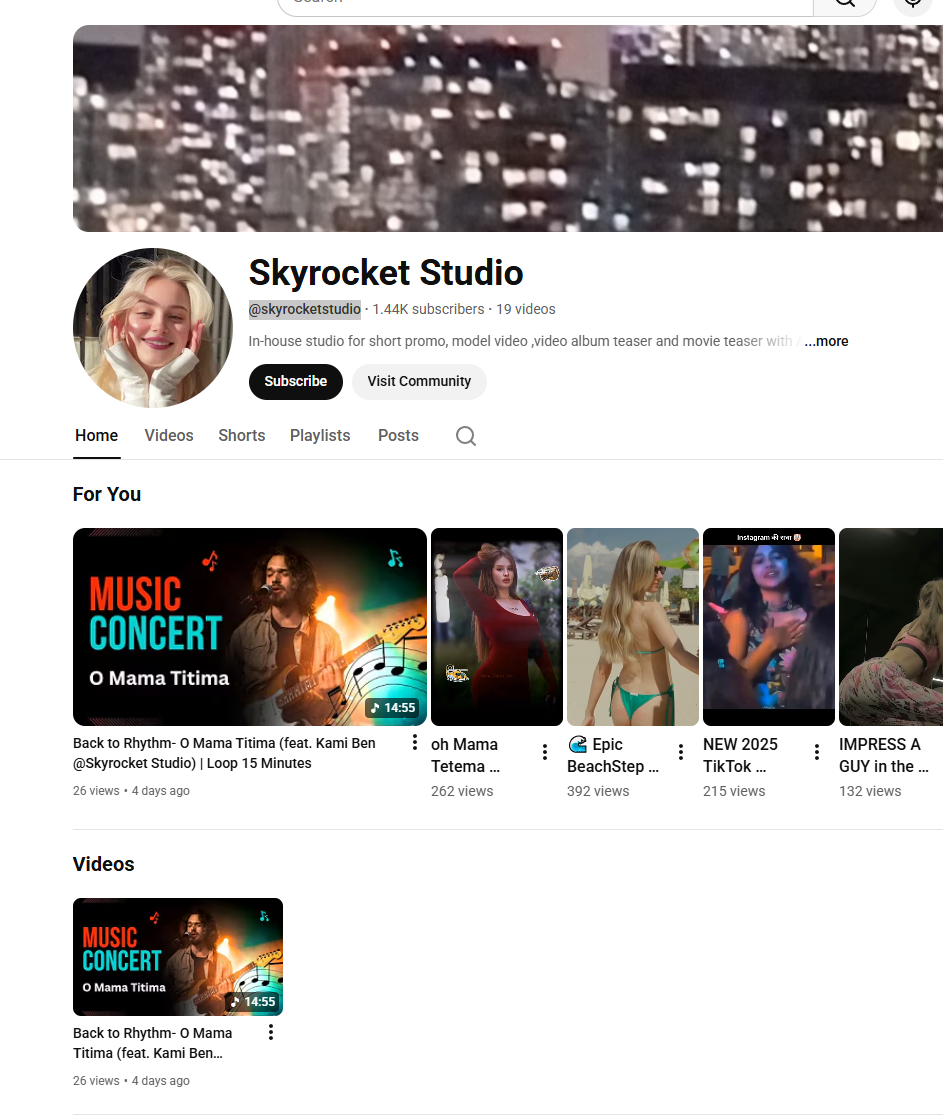Click the voice search microphone icon
The height and width of the screenshot is (1115, 943).
tap(912, 3)
